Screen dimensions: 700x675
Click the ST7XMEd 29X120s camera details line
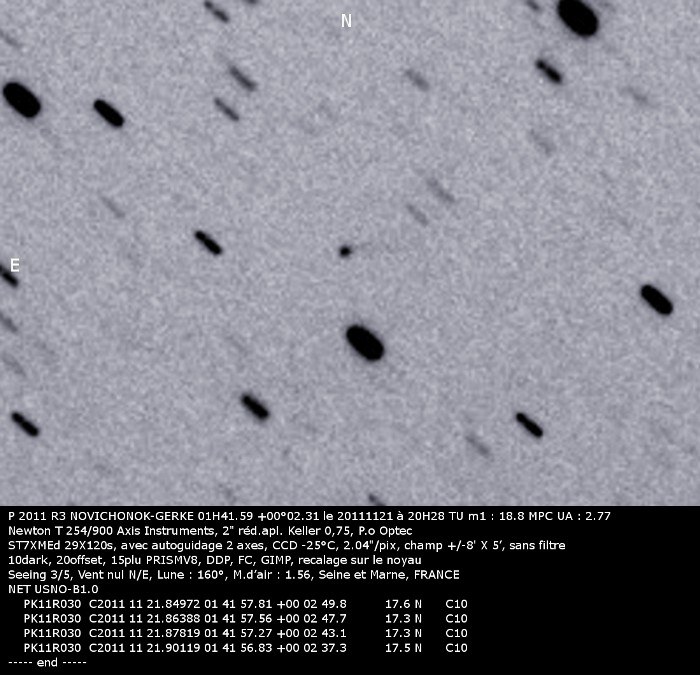coord(285,546)
